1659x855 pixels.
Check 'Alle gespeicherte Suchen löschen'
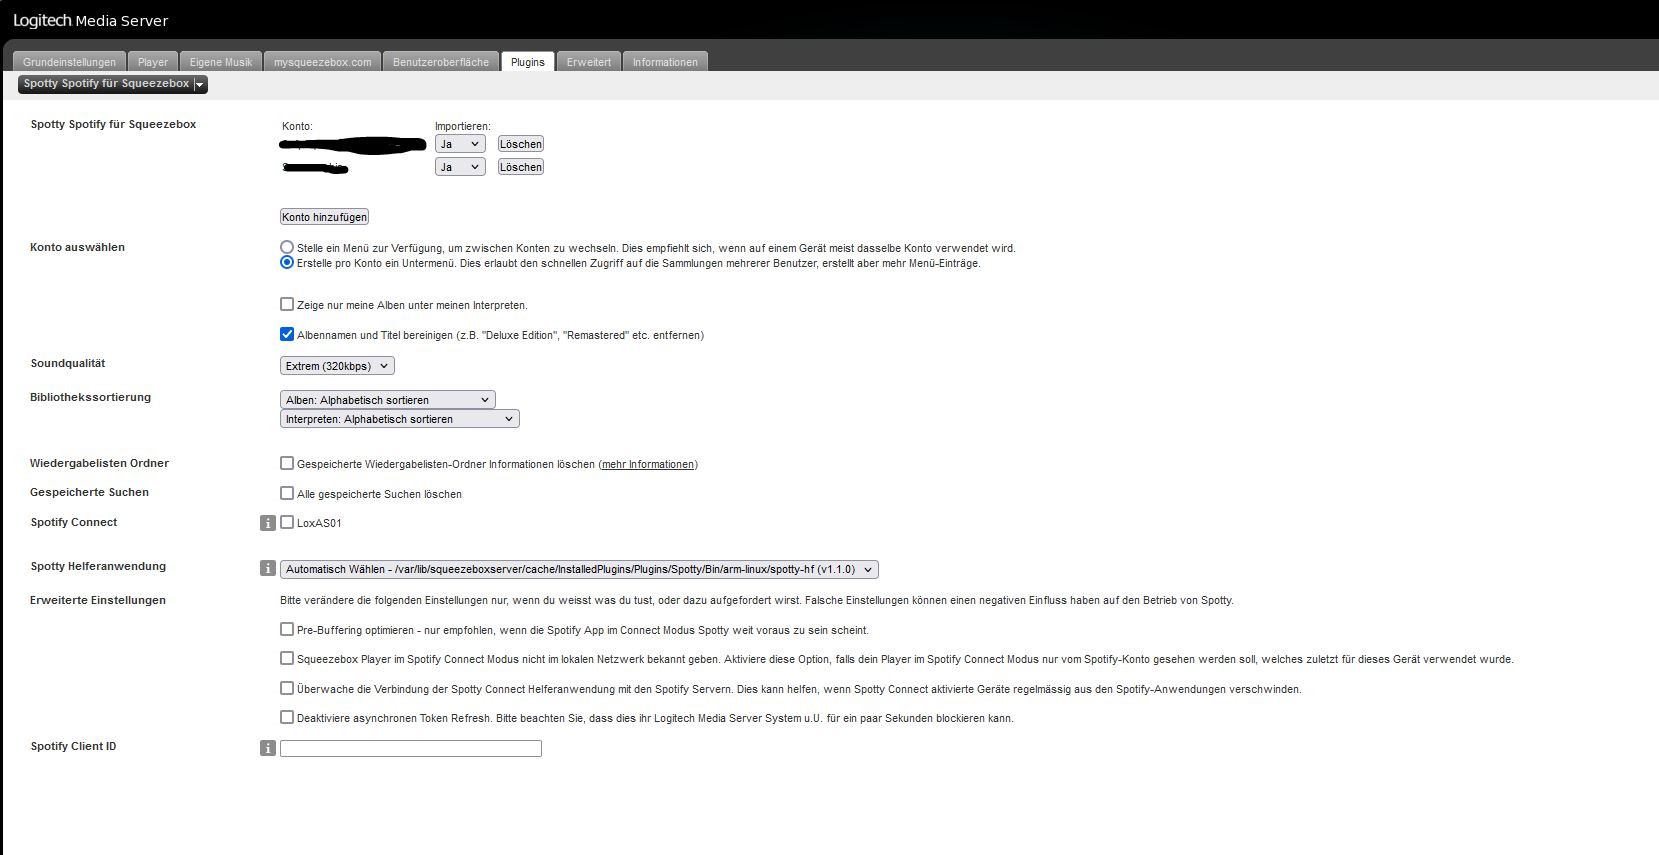(287, 493)
